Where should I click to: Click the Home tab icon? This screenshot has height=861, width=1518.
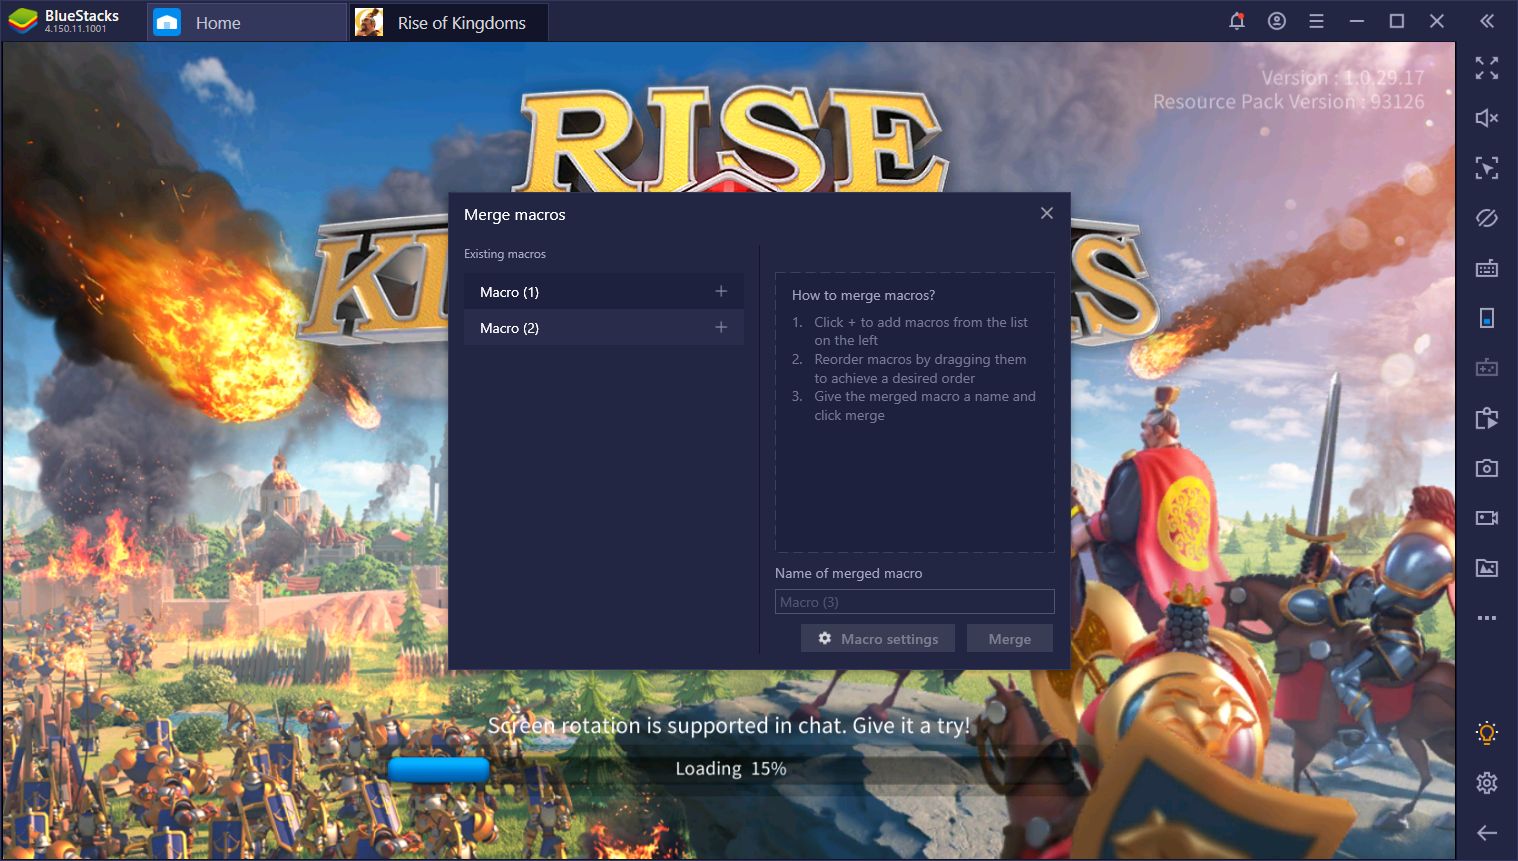coord(167,22)
